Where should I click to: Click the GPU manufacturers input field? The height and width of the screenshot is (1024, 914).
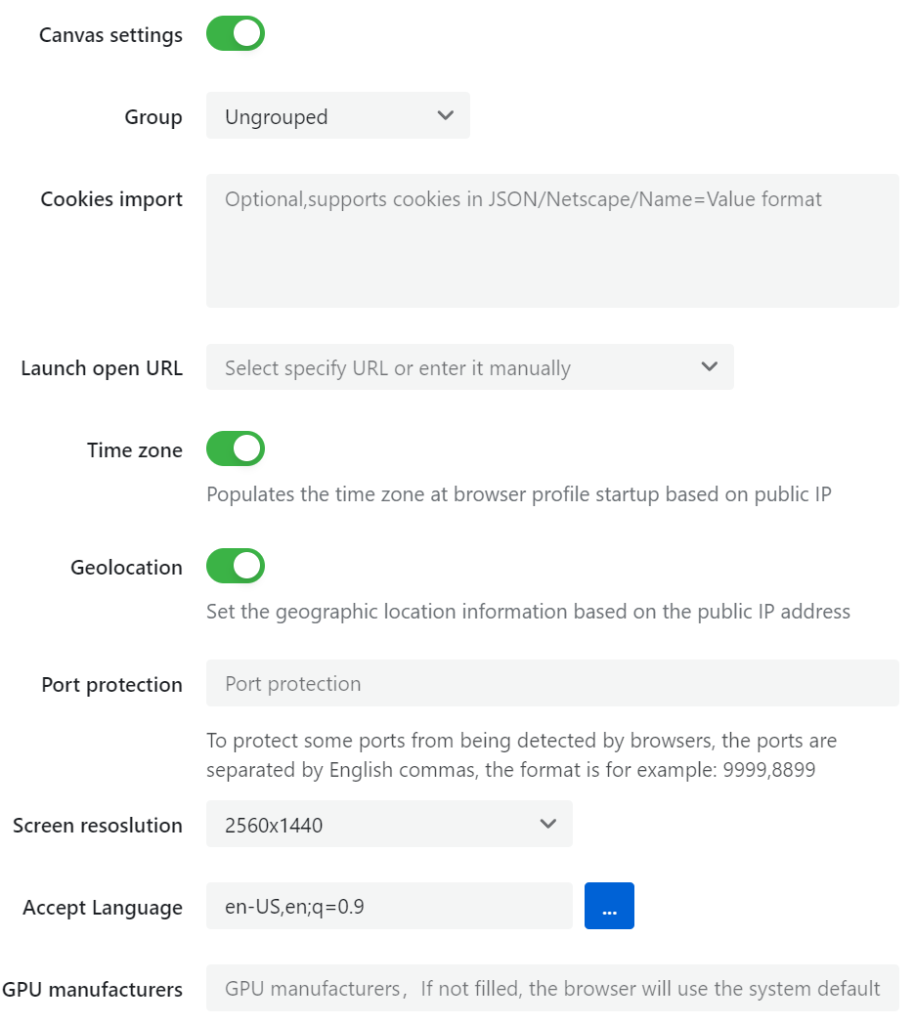coord(552,988)
